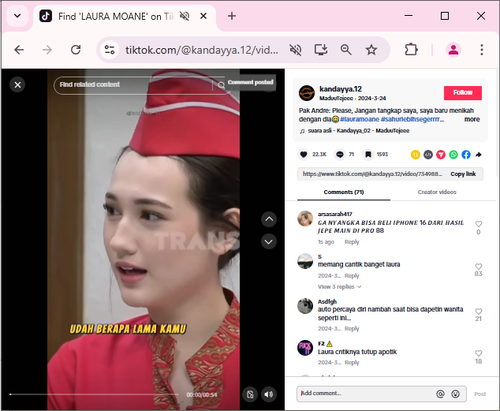The width and height of the screenshot is (500, 411).
Task: Open a new browser tab
Action: point(232,16)
